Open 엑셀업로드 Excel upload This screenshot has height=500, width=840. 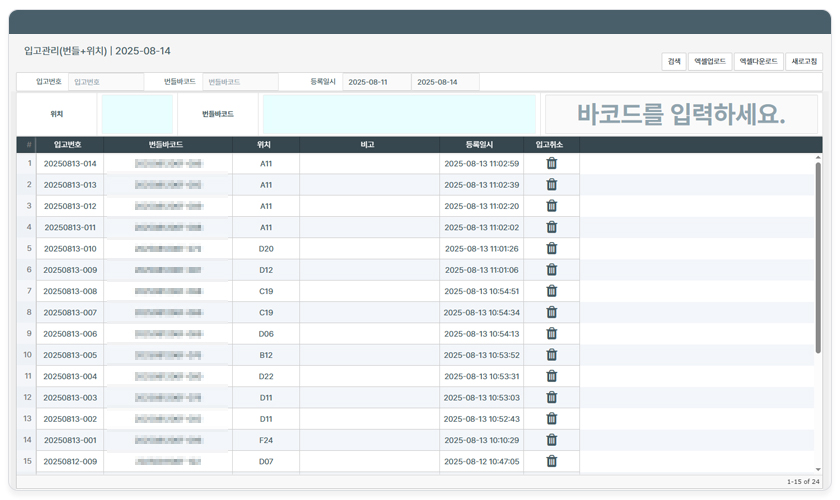point(710,62)
